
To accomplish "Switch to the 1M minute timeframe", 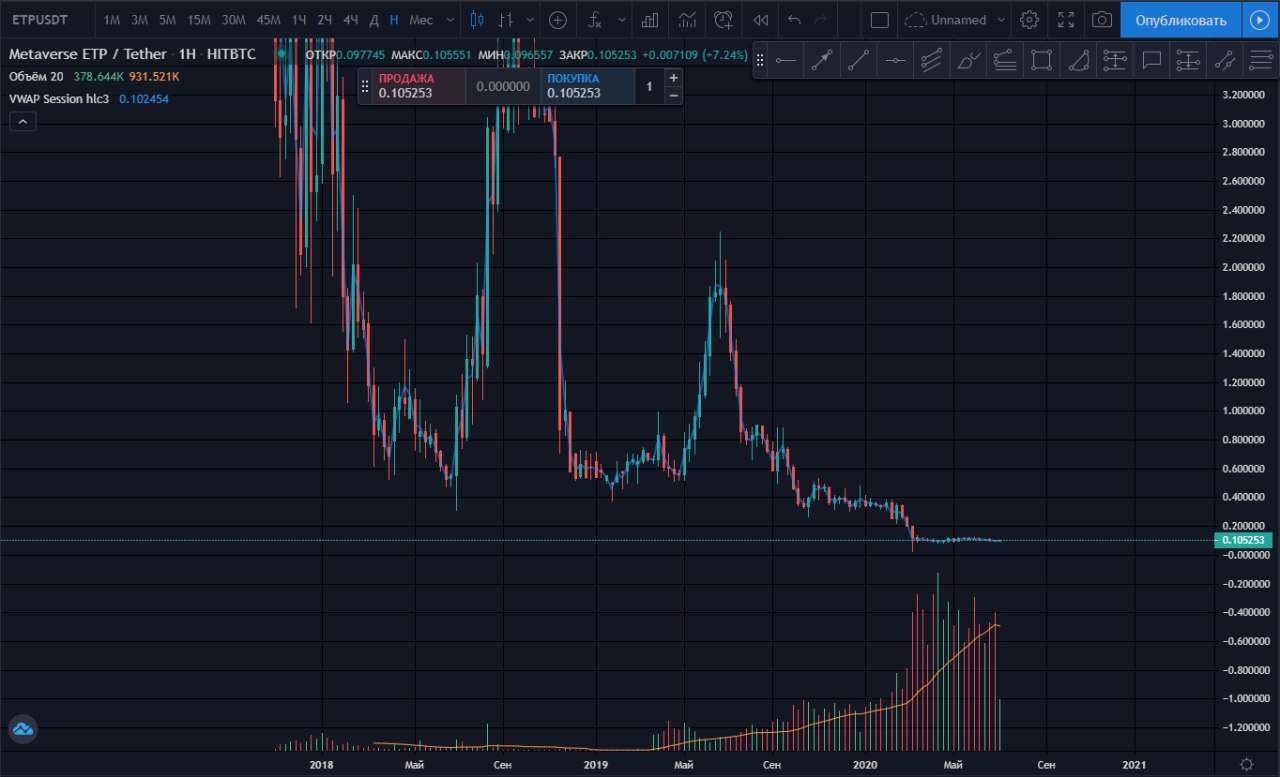I will tap(112, 20).
